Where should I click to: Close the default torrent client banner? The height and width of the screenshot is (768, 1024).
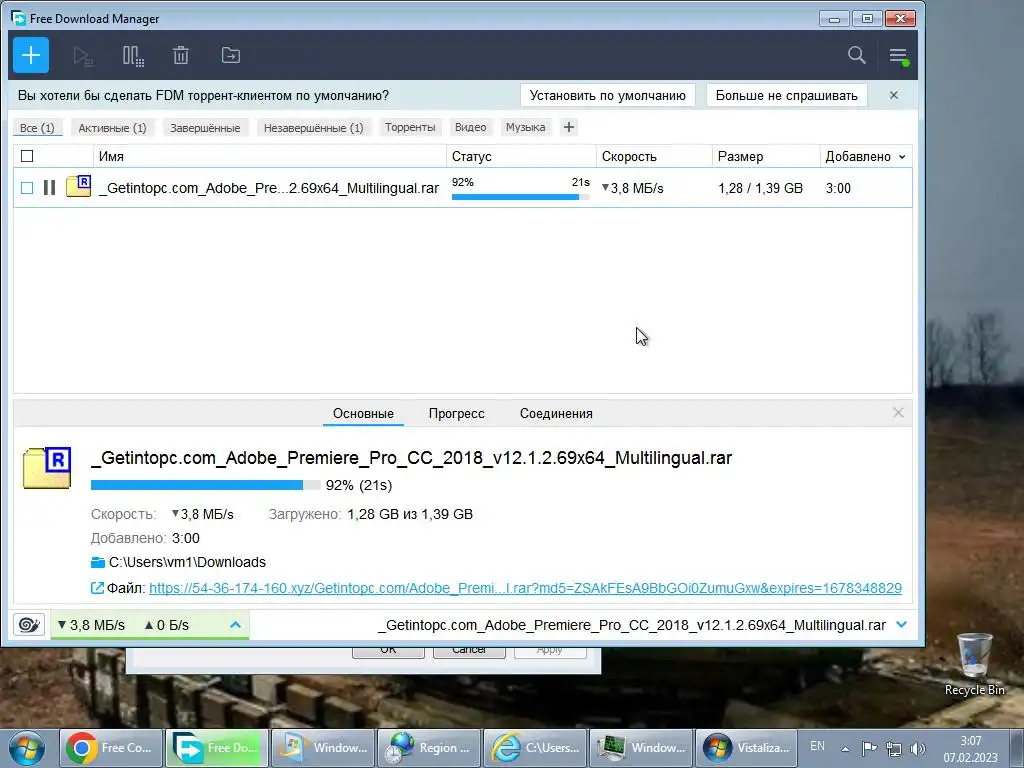[894, 95]
